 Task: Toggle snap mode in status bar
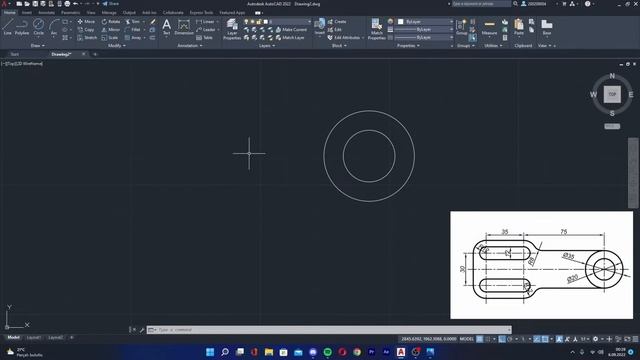coord(488,339)
